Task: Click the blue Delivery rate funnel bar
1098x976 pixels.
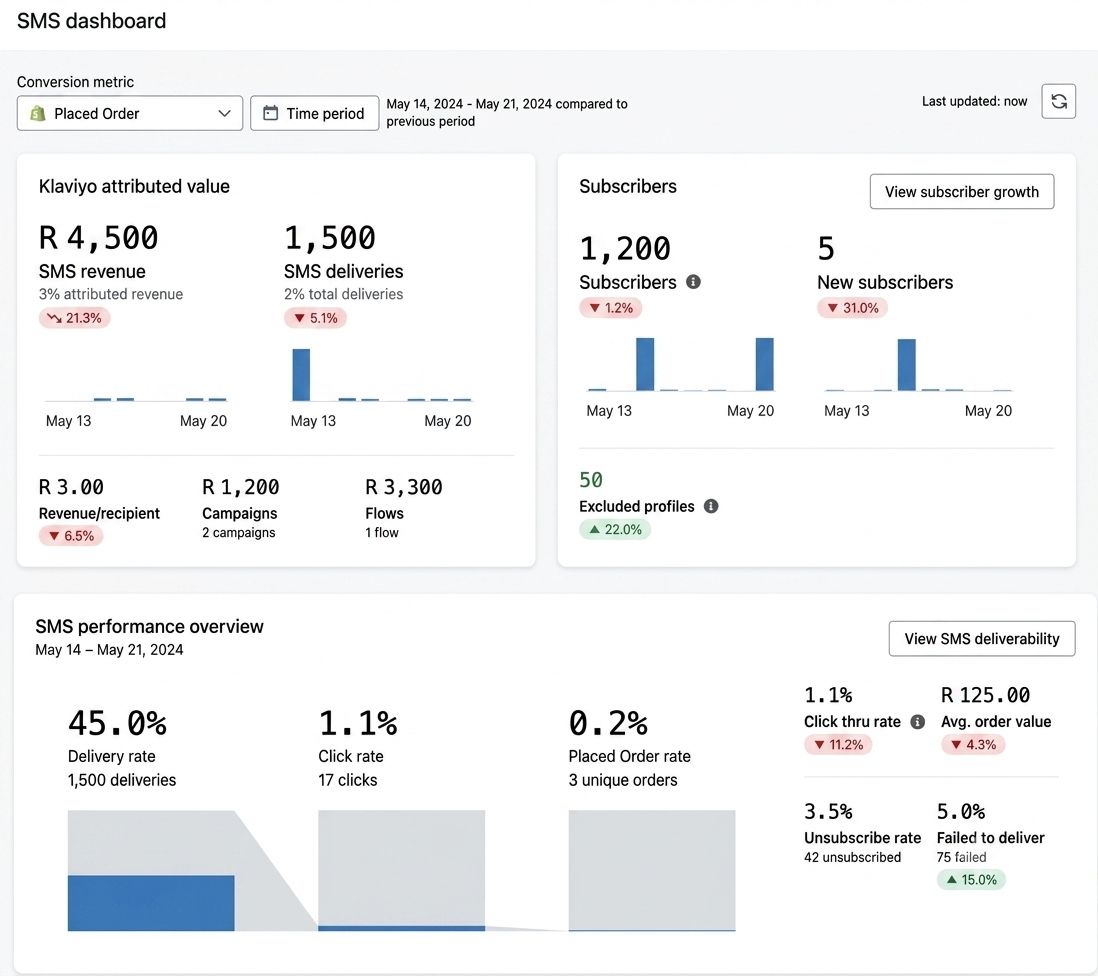Action: point(151,903)
